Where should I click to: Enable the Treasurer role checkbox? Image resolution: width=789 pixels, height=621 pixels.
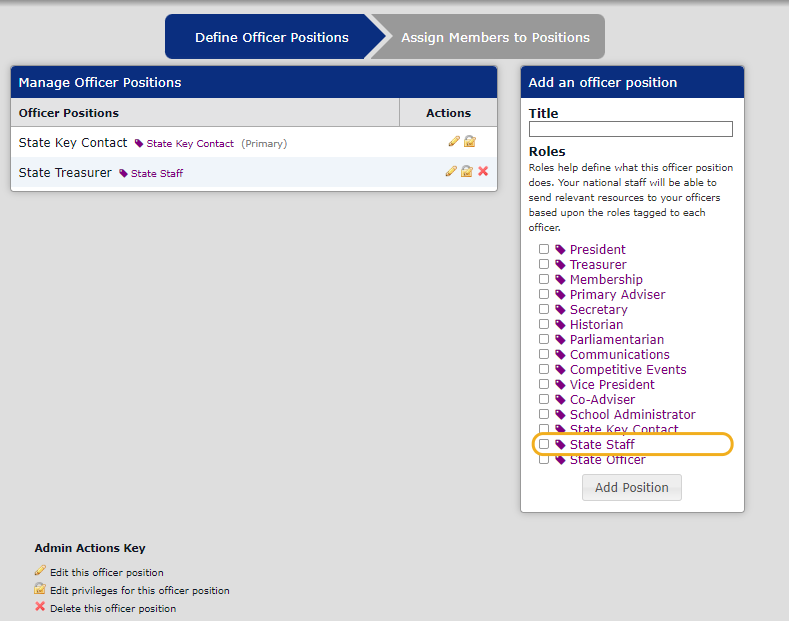click(544, 264)
